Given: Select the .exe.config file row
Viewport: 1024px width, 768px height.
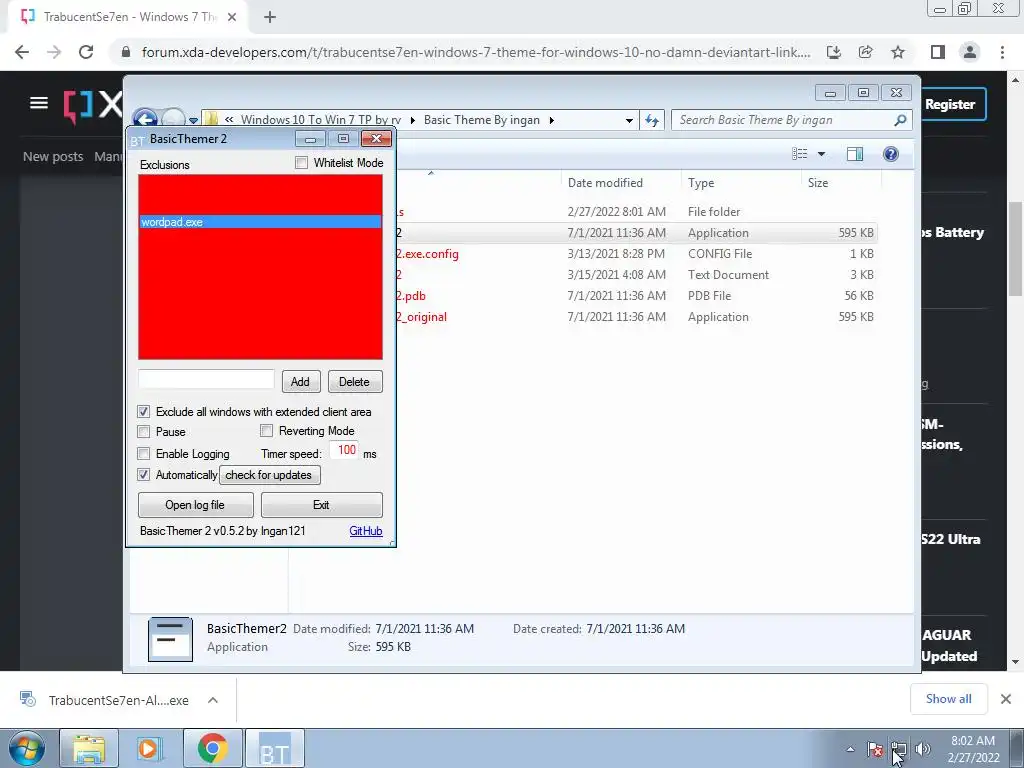Looking at the screenshot, I should 637,254.
